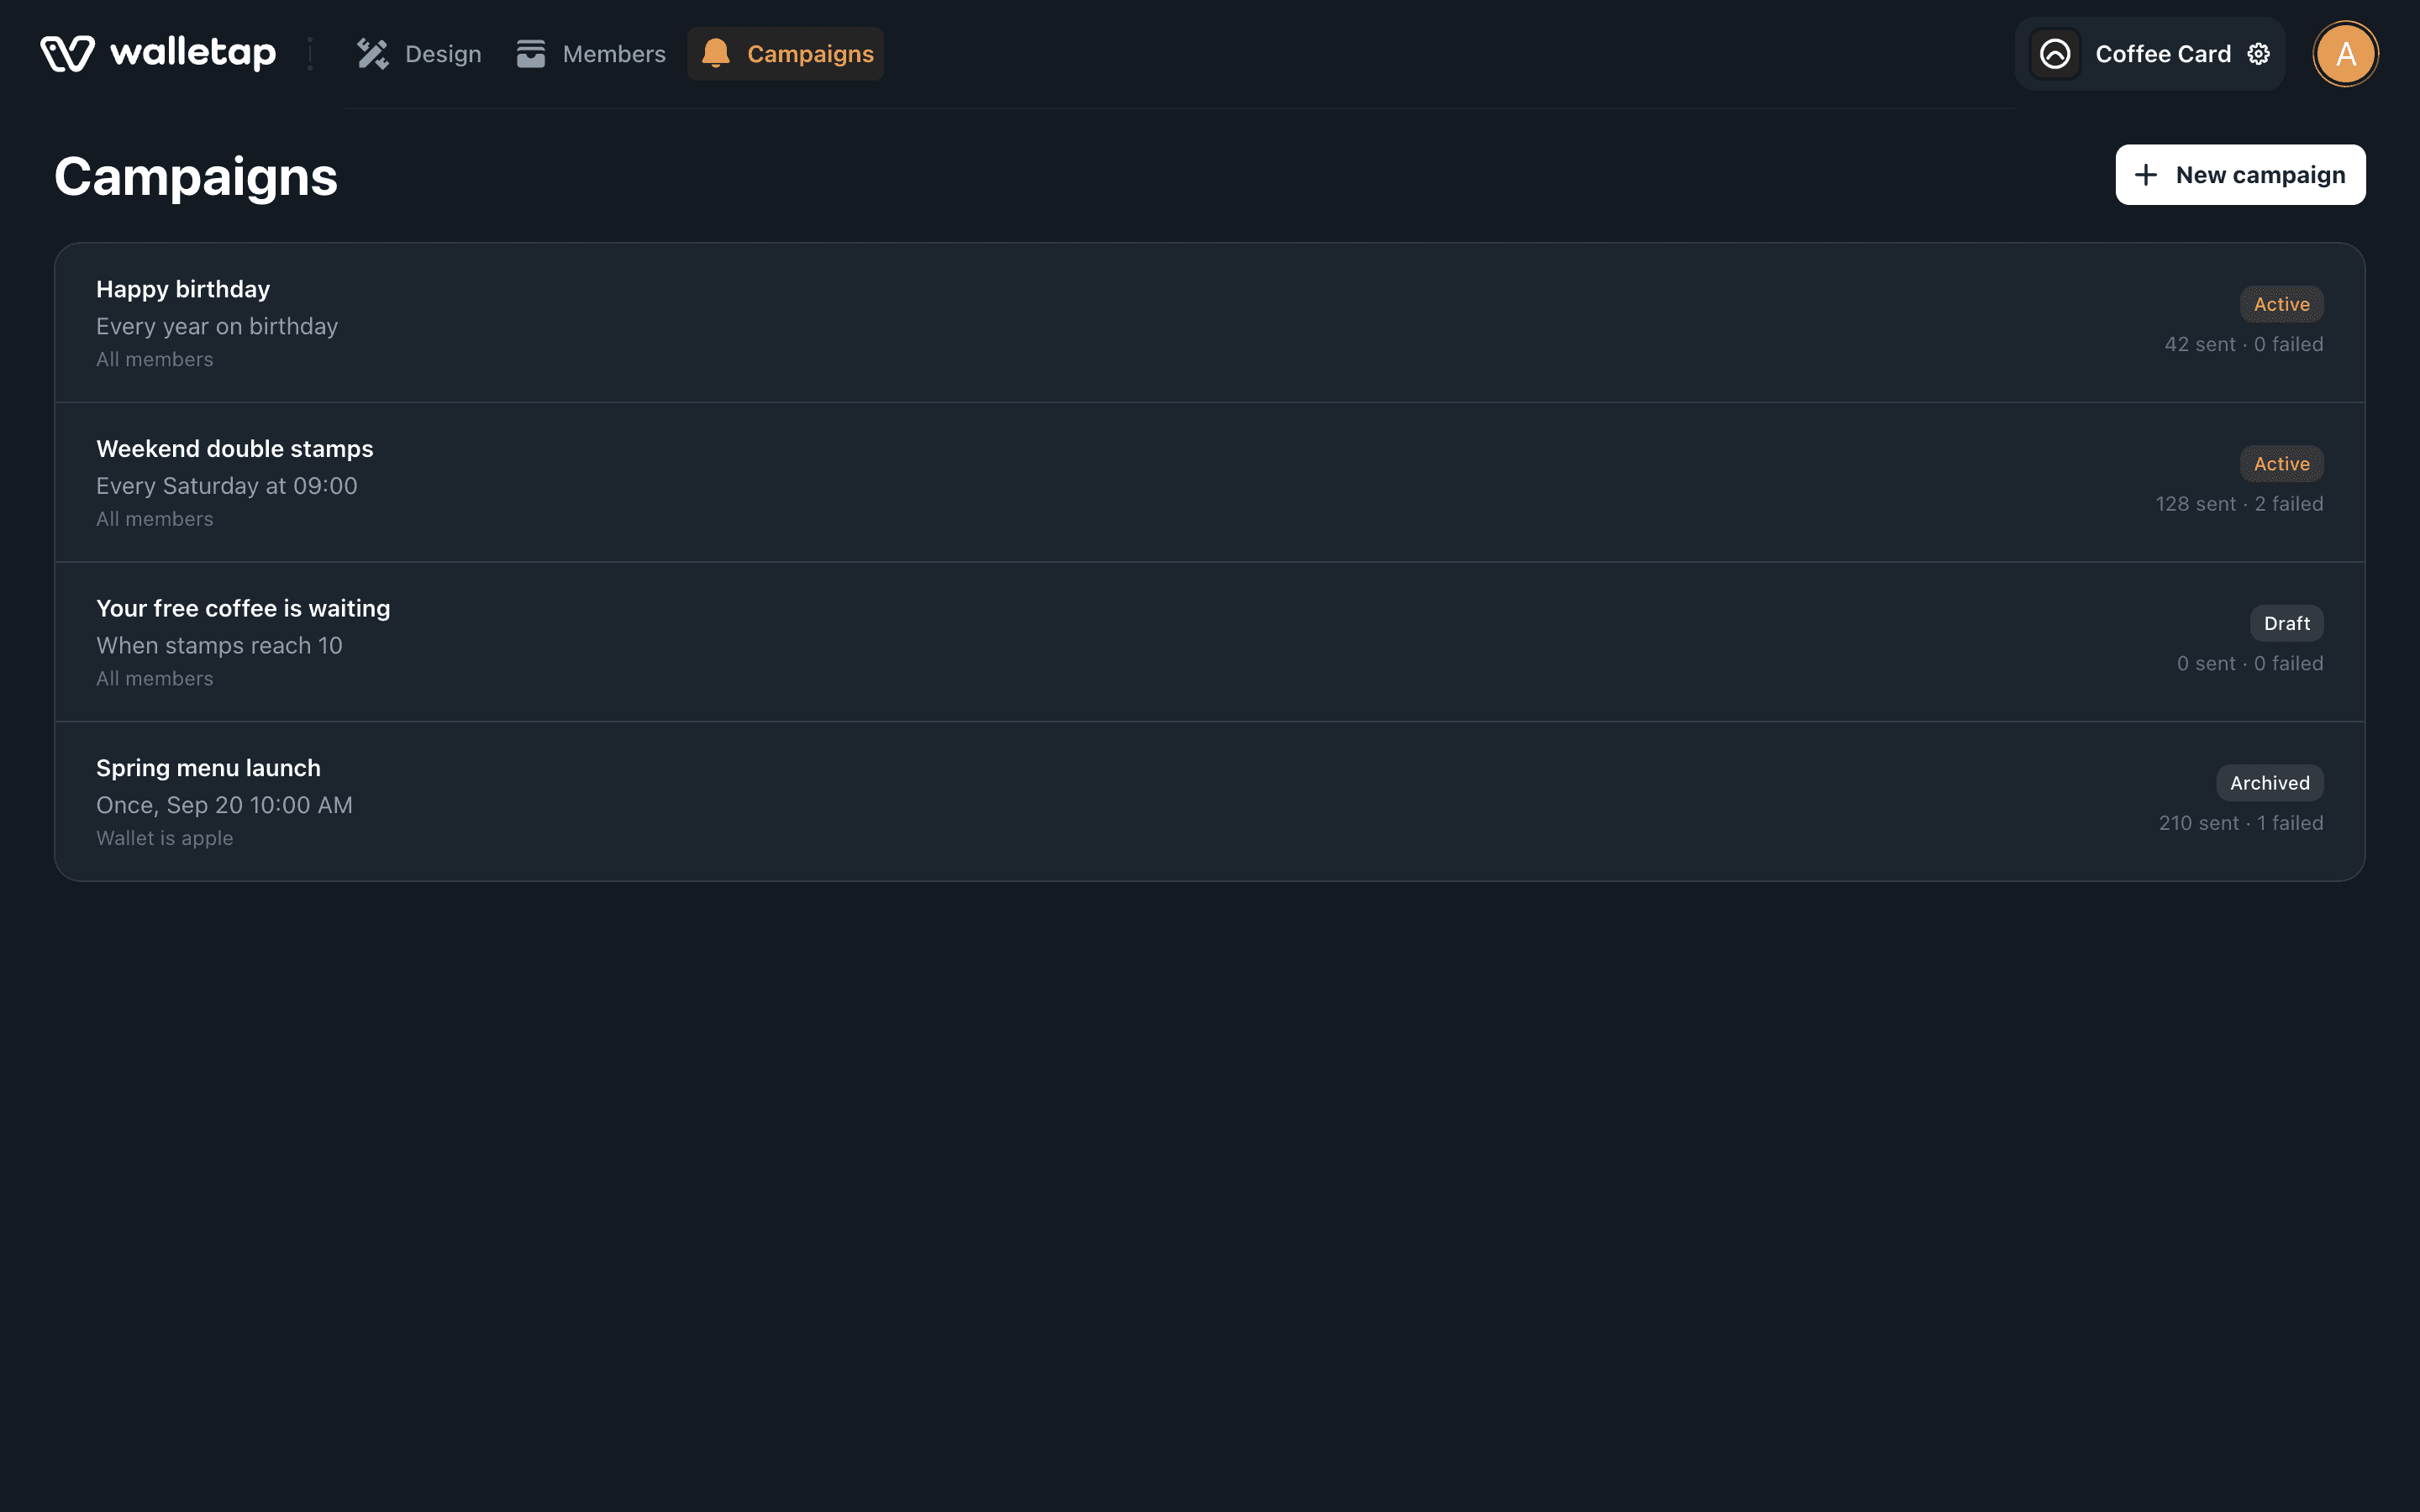The width and height of the screenshot is (2420, 1512).
Task: Select the Campaigns tab
Action: 786,54
